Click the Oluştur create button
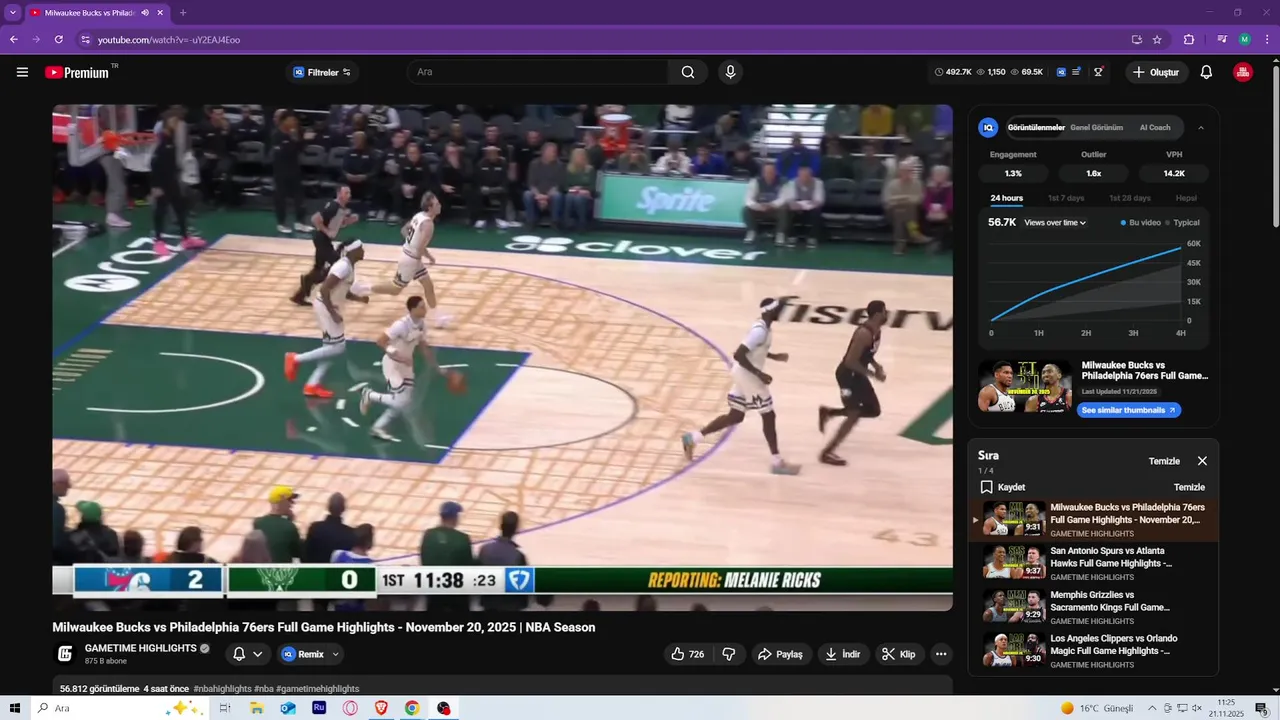 click(x=1155, y=72)
